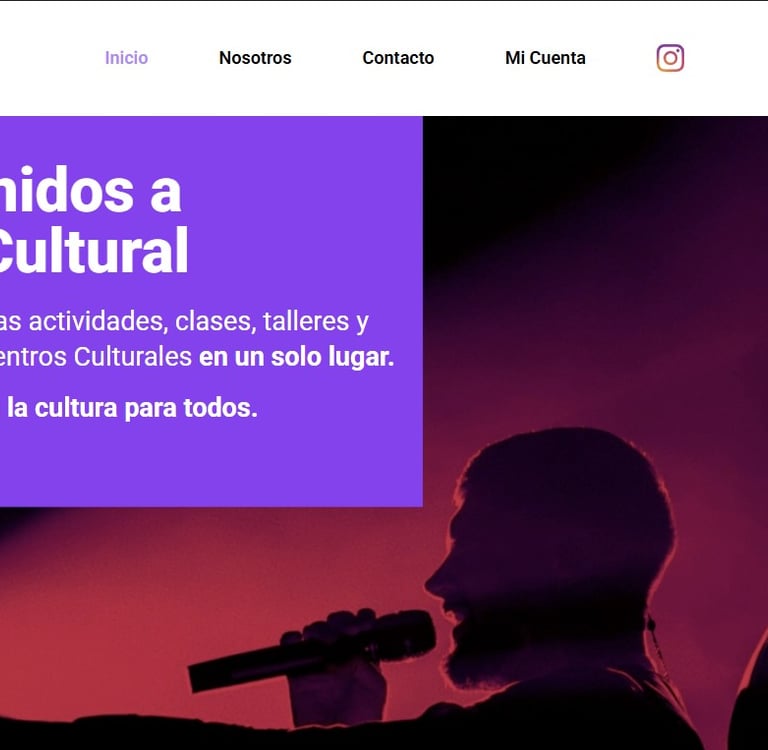This screenshot has height=750, width=768.
Task: Open the Instagram profile icon
Action: [670, 58]
